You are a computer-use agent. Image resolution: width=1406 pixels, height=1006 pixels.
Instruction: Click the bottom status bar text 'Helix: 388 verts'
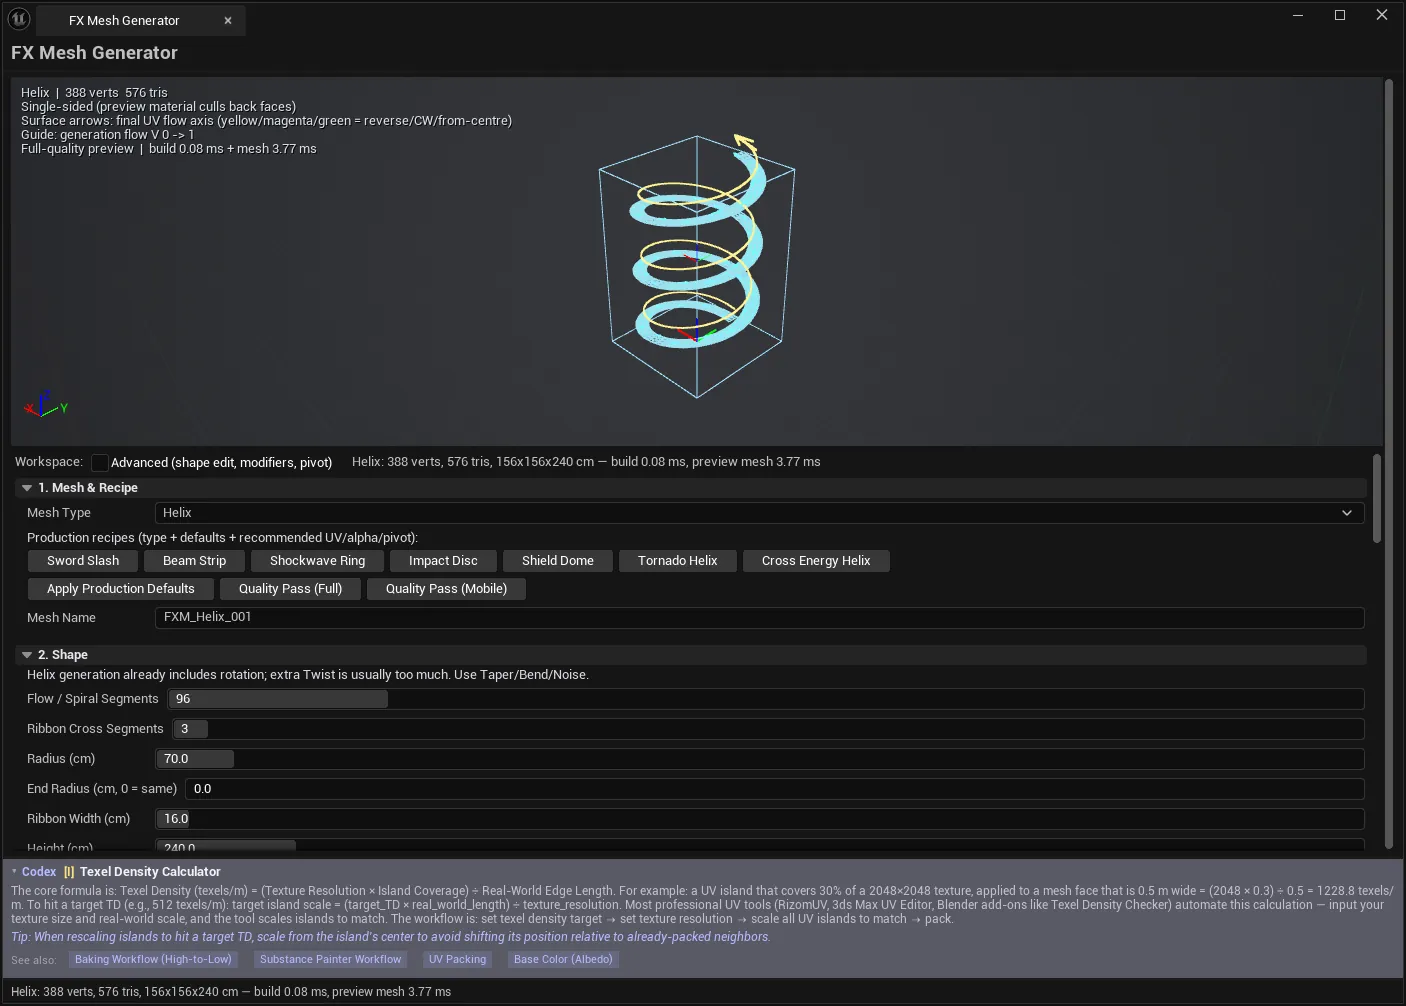point(231,992)
